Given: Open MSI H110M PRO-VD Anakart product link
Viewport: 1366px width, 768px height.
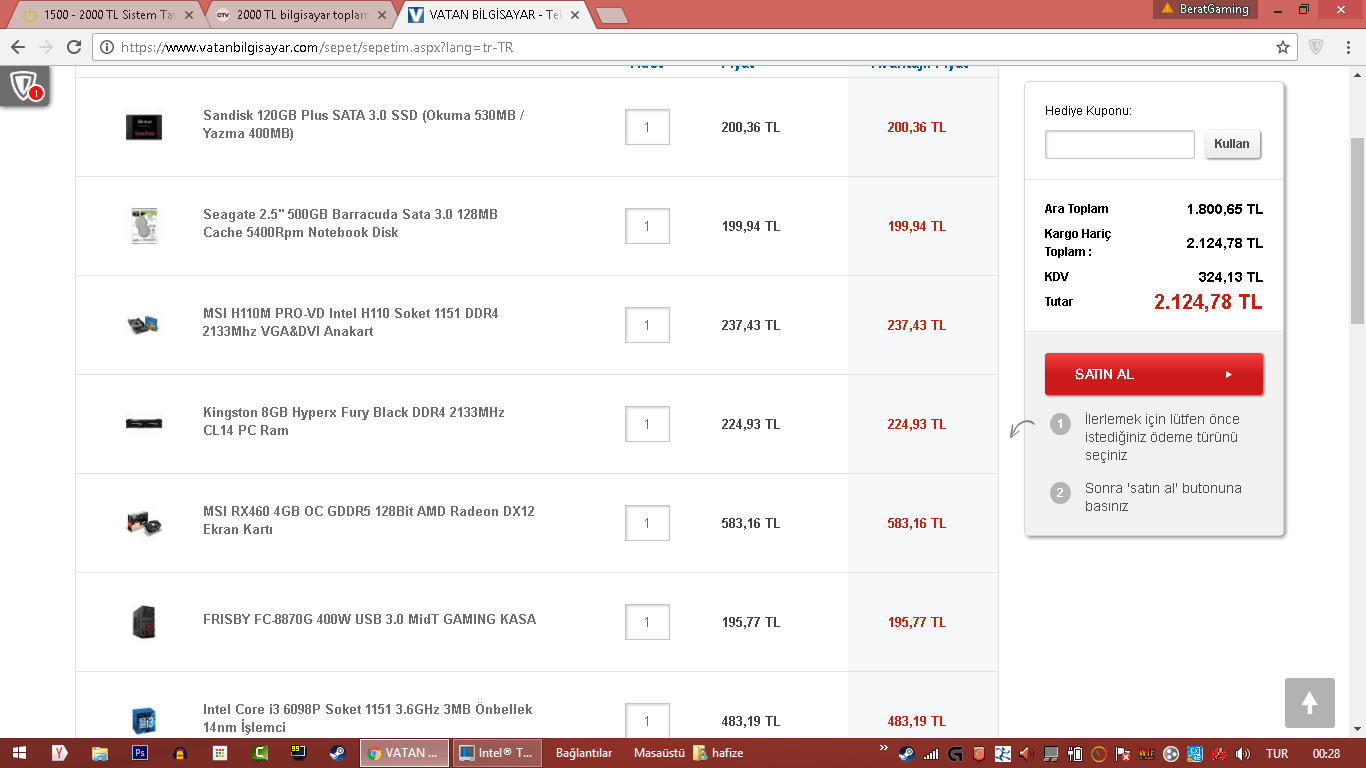Looking at the screenshot, I should click(x=350, y=322).
